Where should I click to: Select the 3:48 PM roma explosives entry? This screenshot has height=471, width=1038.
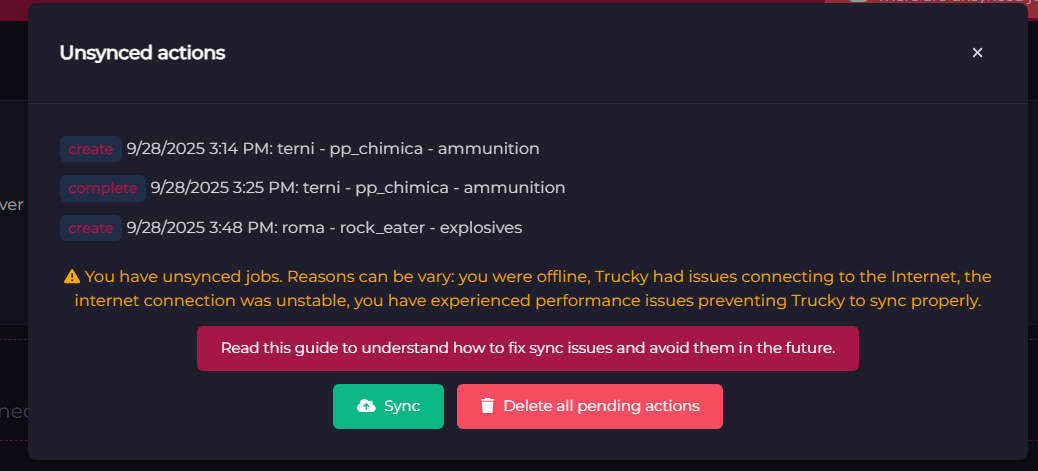(x=324, y=228)
